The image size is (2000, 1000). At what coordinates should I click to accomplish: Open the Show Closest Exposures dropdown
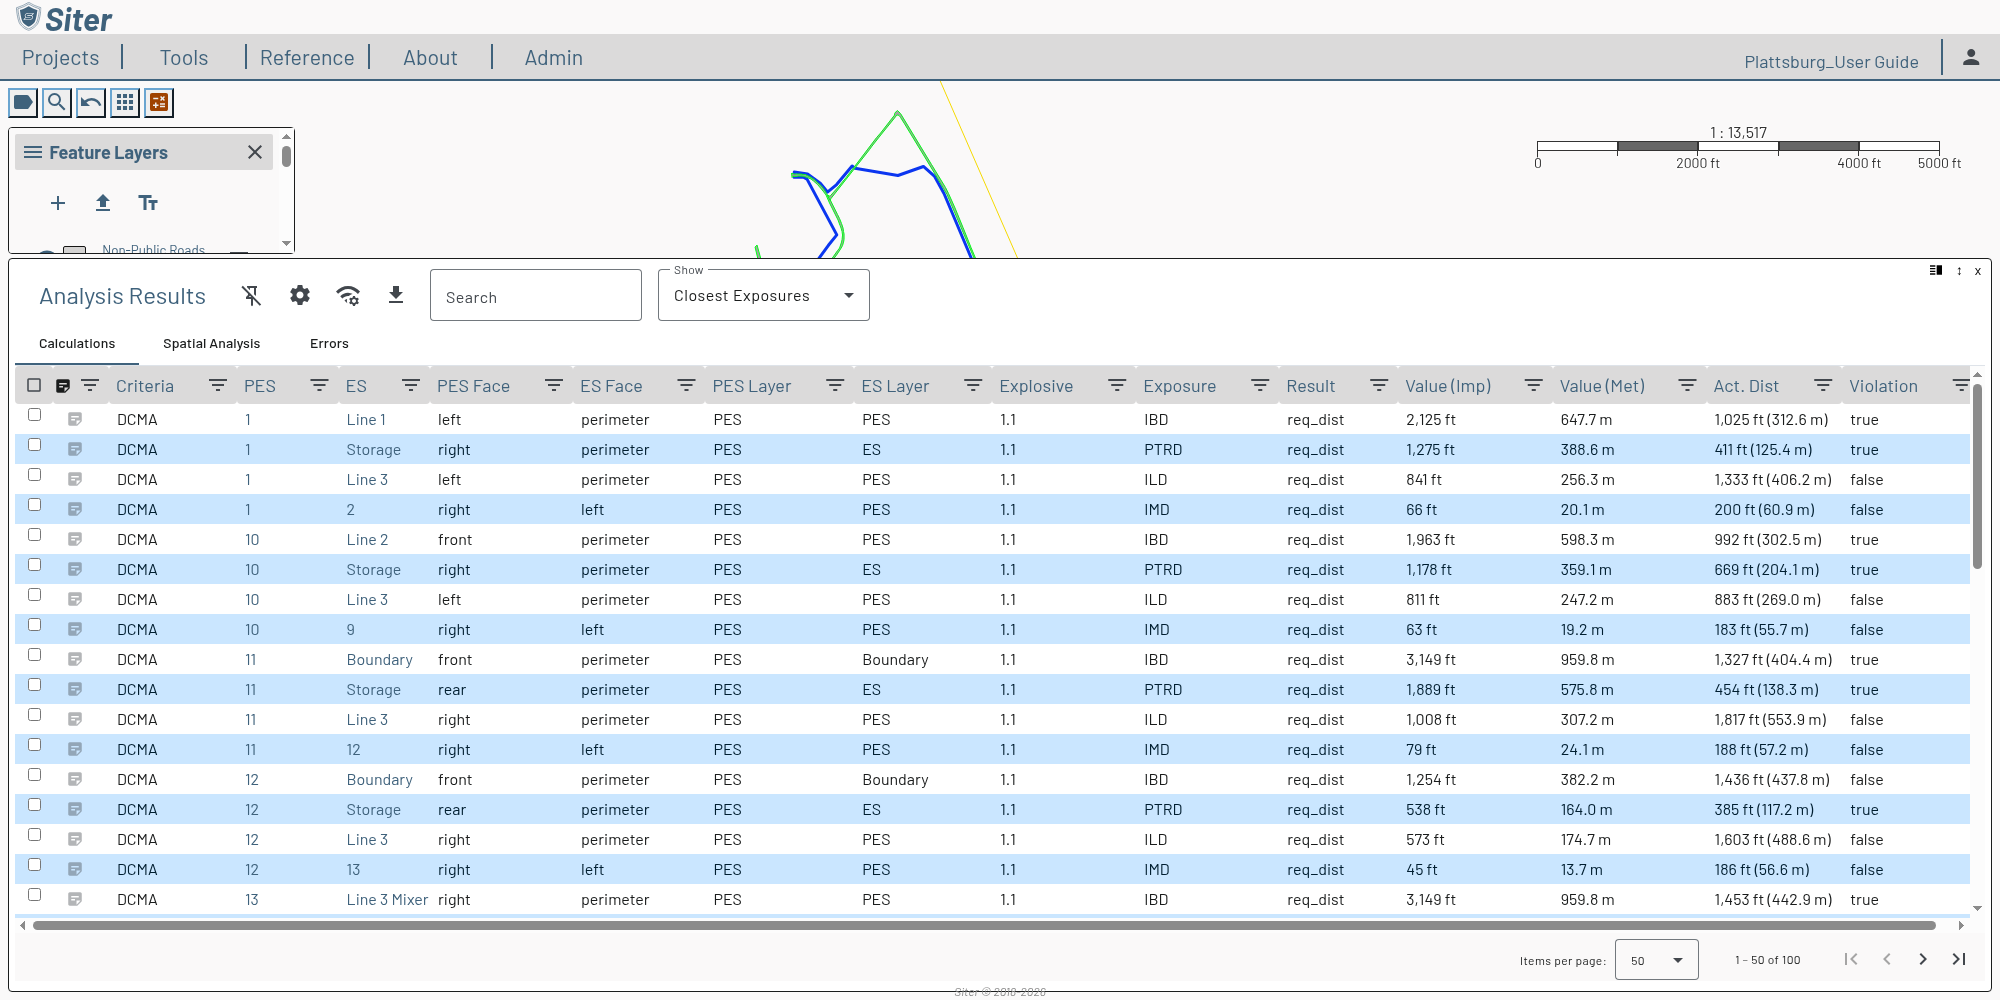[x=764, y=295]
